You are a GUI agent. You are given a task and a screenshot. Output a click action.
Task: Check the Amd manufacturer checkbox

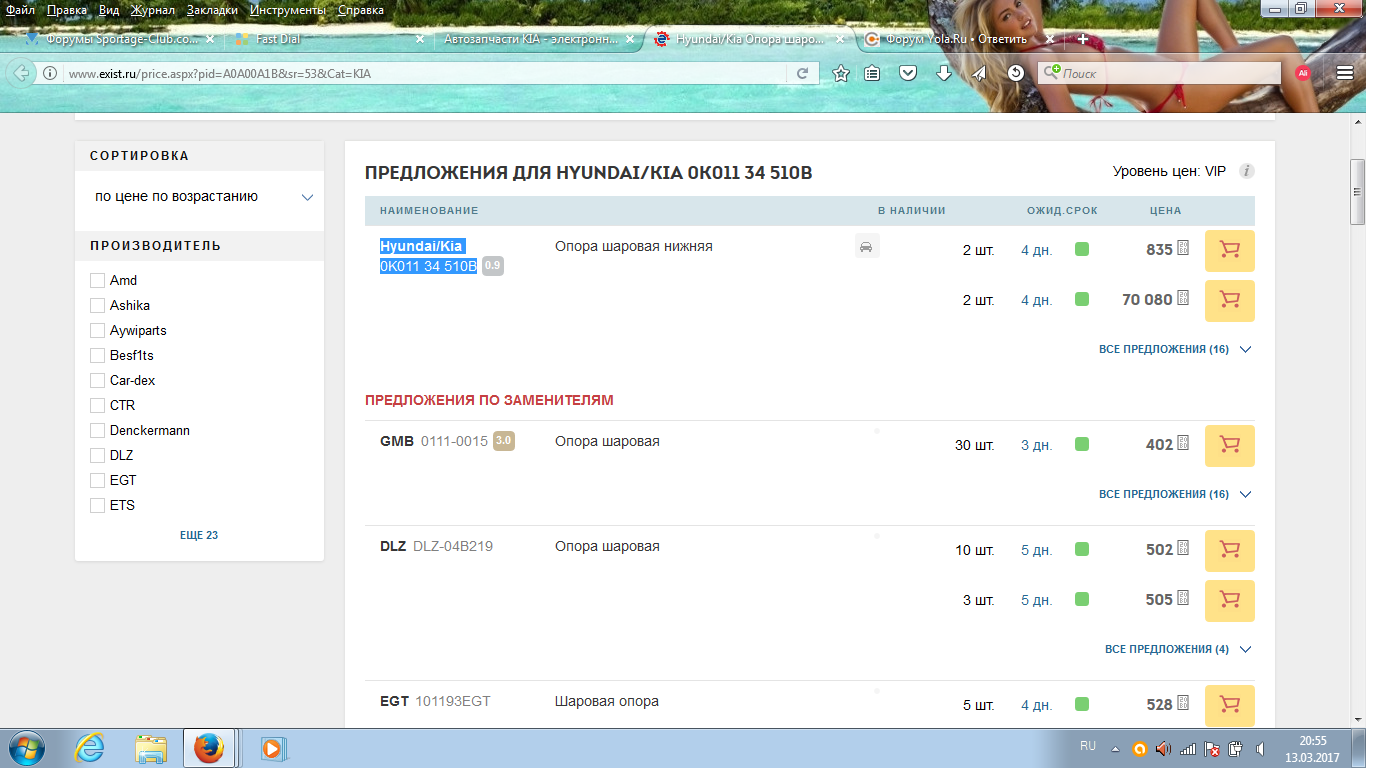[97, 281]
